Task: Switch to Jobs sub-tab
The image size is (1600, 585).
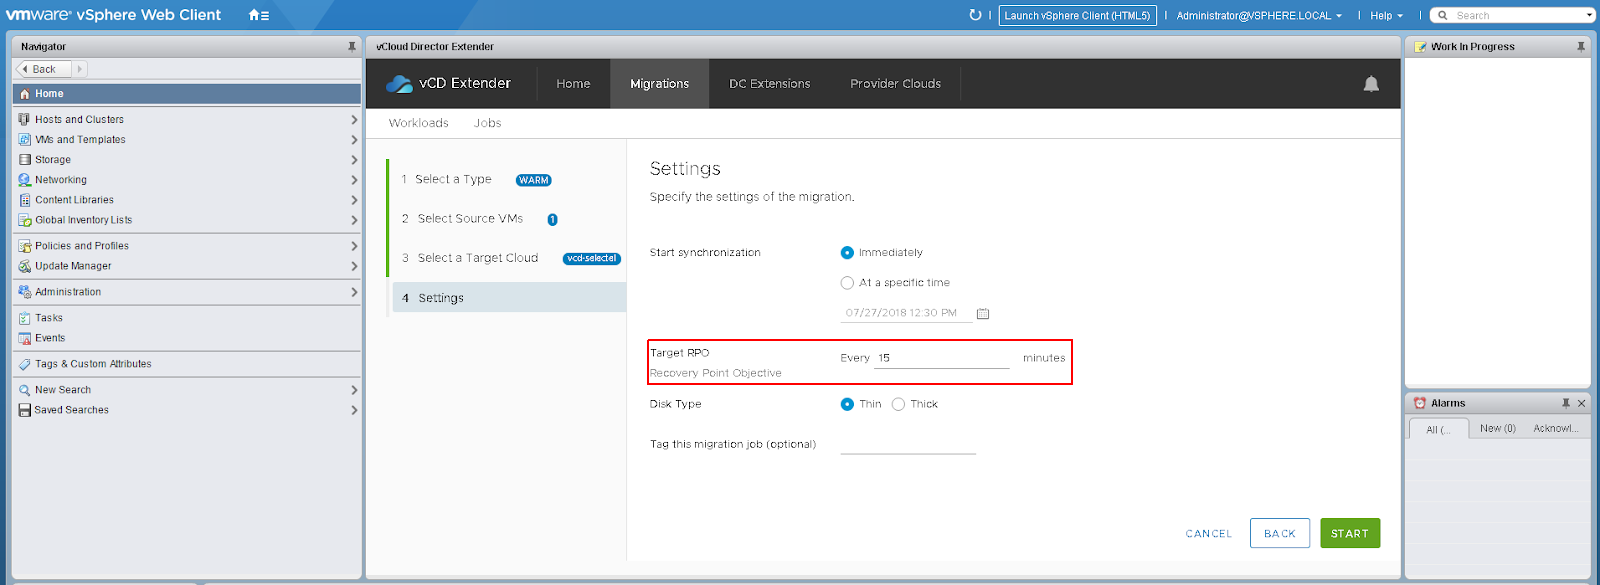Action: coord(488,123)
